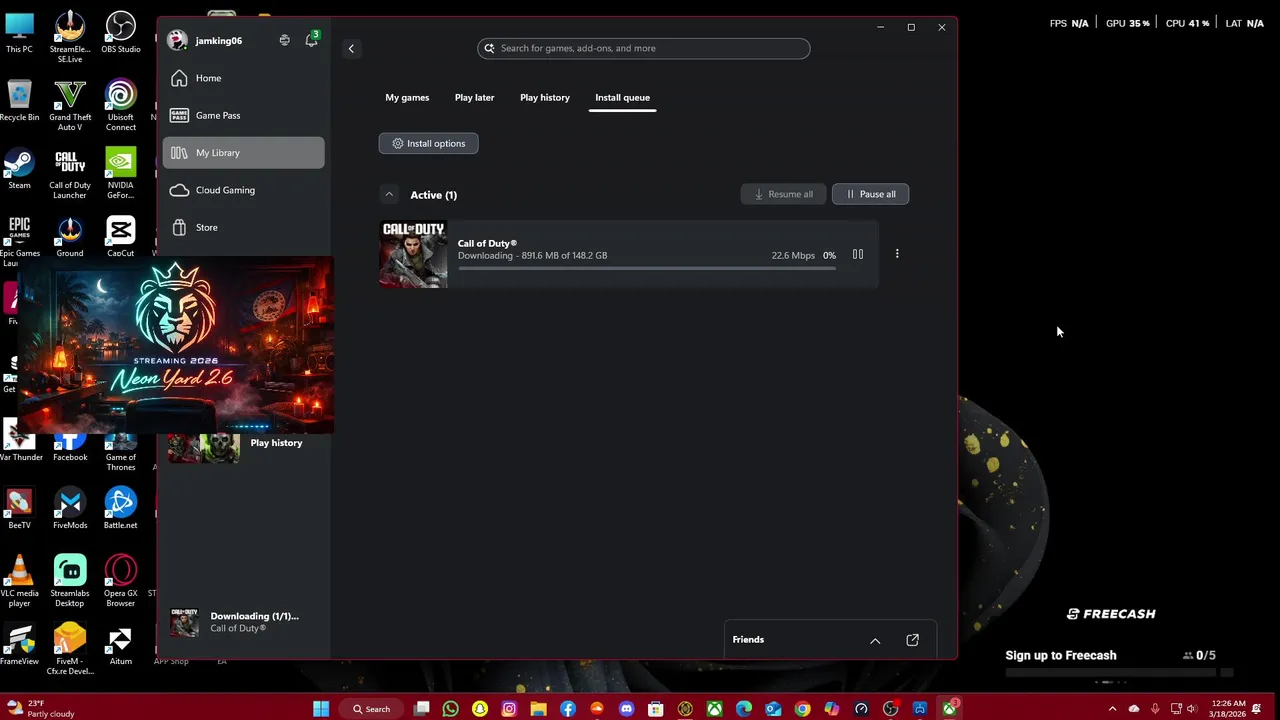Open OBS Studio desktop icon
The height and width of the screenshot is (720, 1280).
click(121, 32)
